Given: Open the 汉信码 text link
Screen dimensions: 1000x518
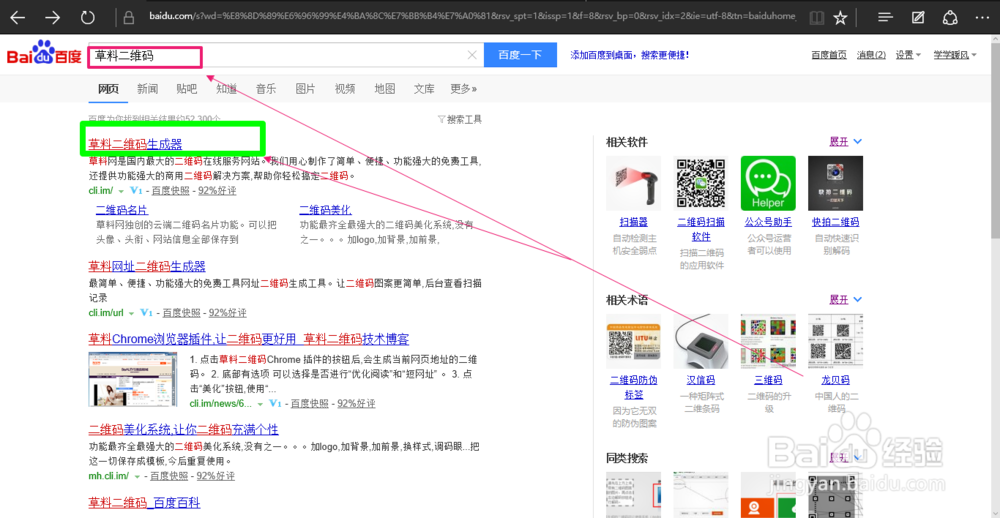Looking at the screenshot, I should (x=701, y=380).
